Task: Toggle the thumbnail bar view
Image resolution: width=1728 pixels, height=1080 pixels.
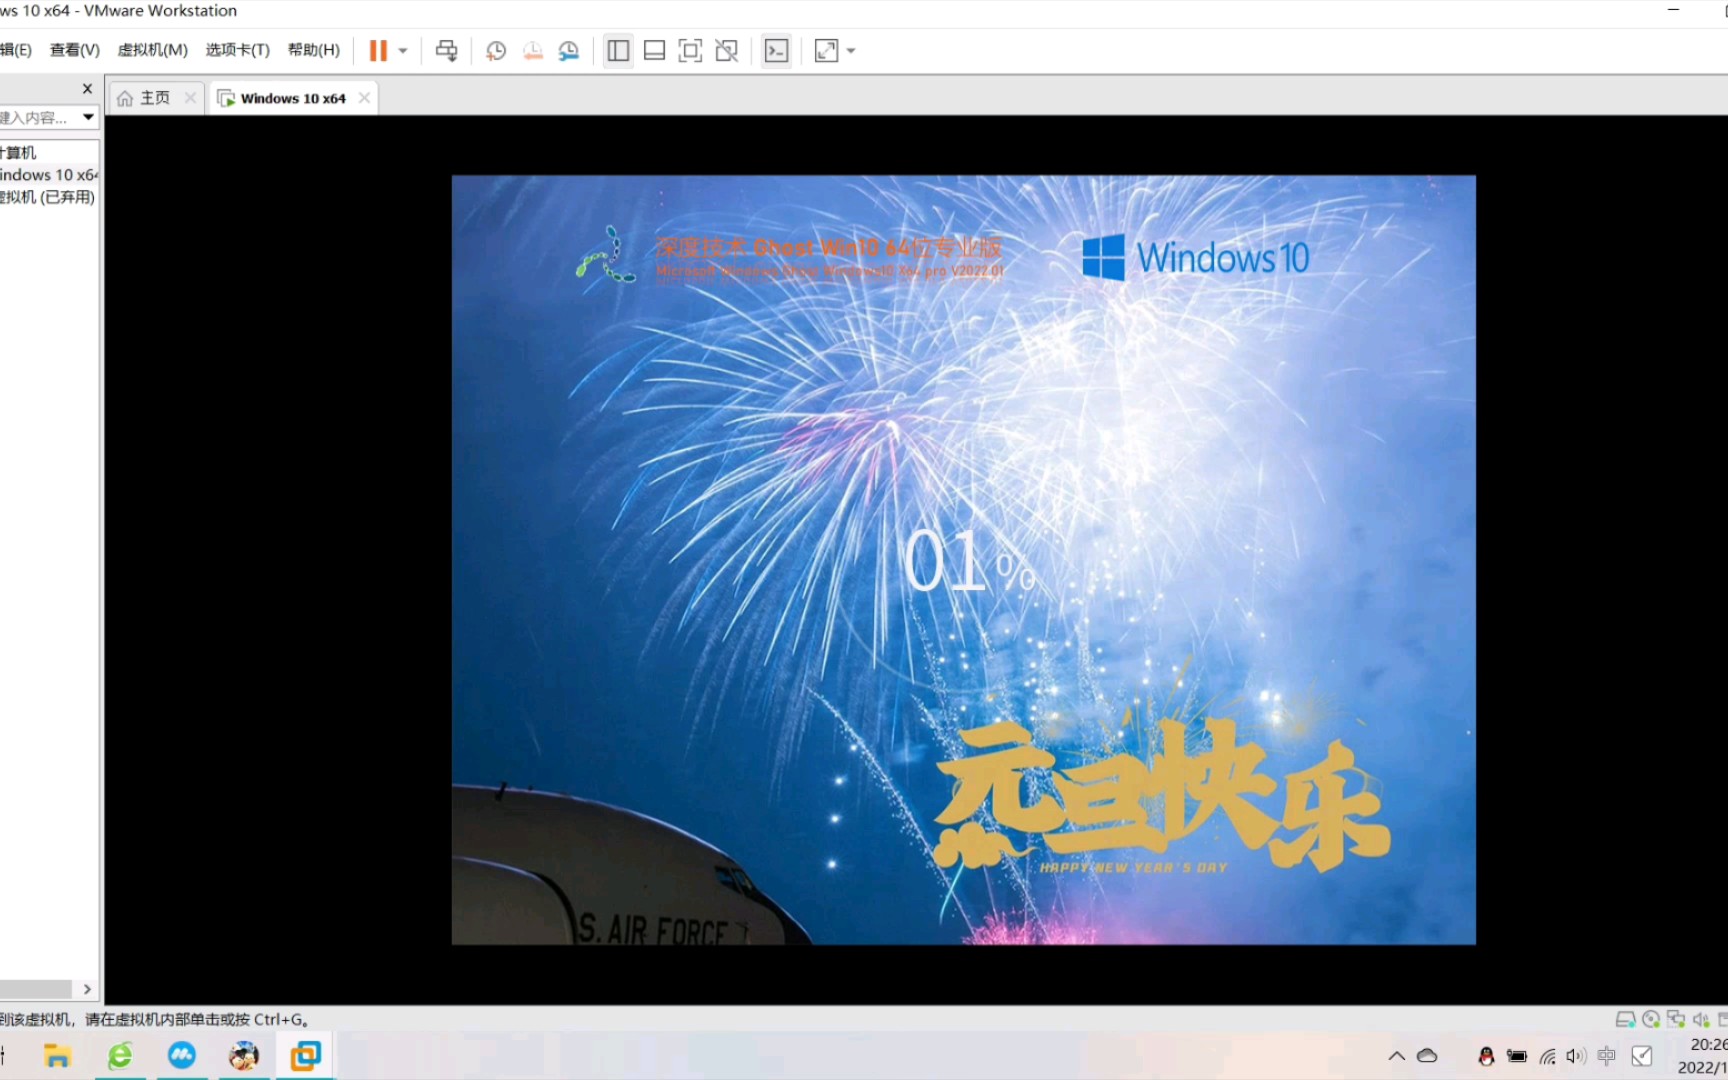Action: (654, 51)
